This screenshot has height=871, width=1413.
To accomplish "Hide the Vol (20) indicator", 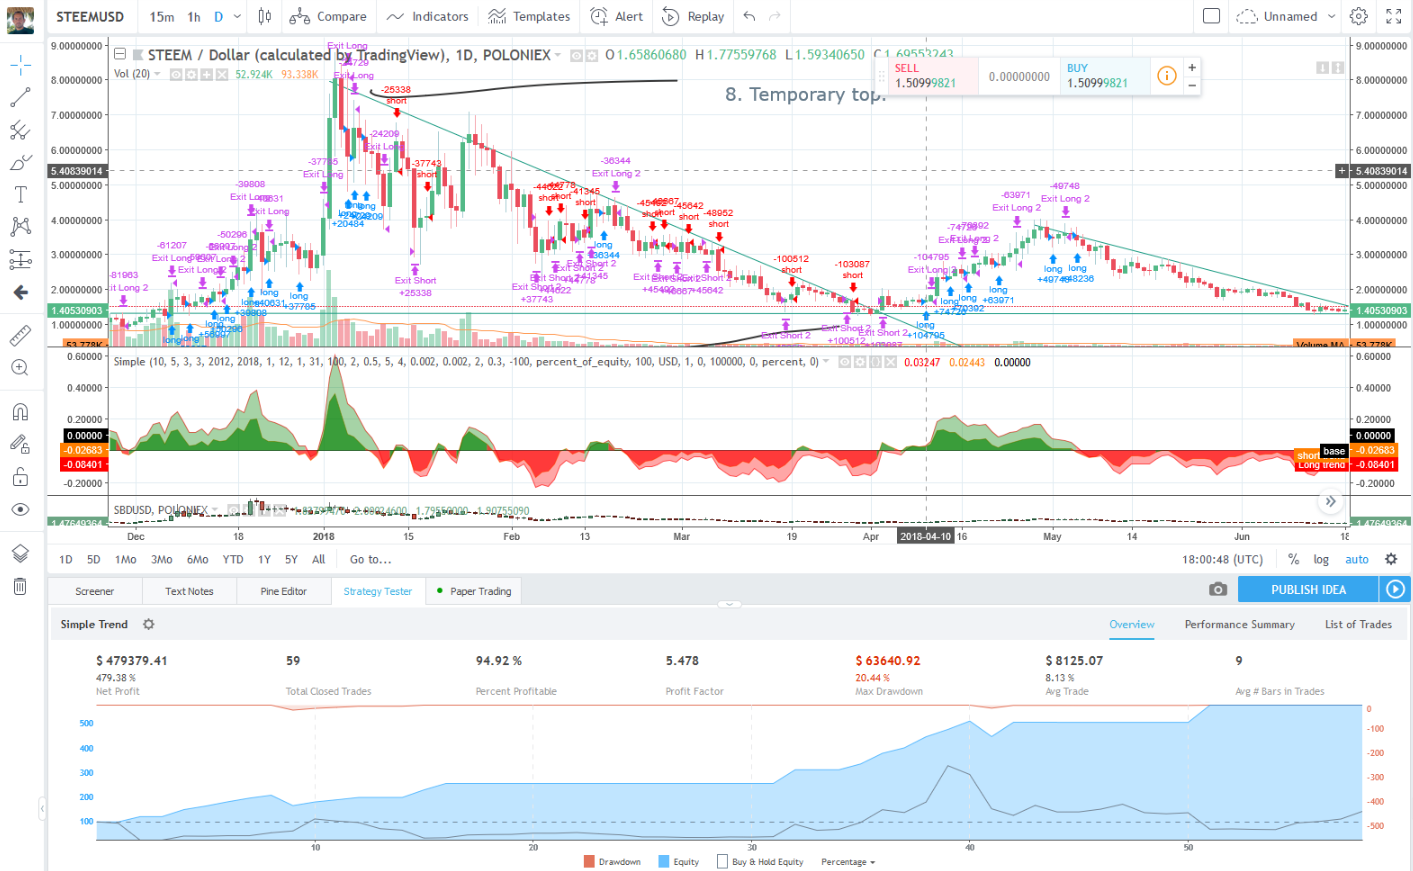I will 176,74.
